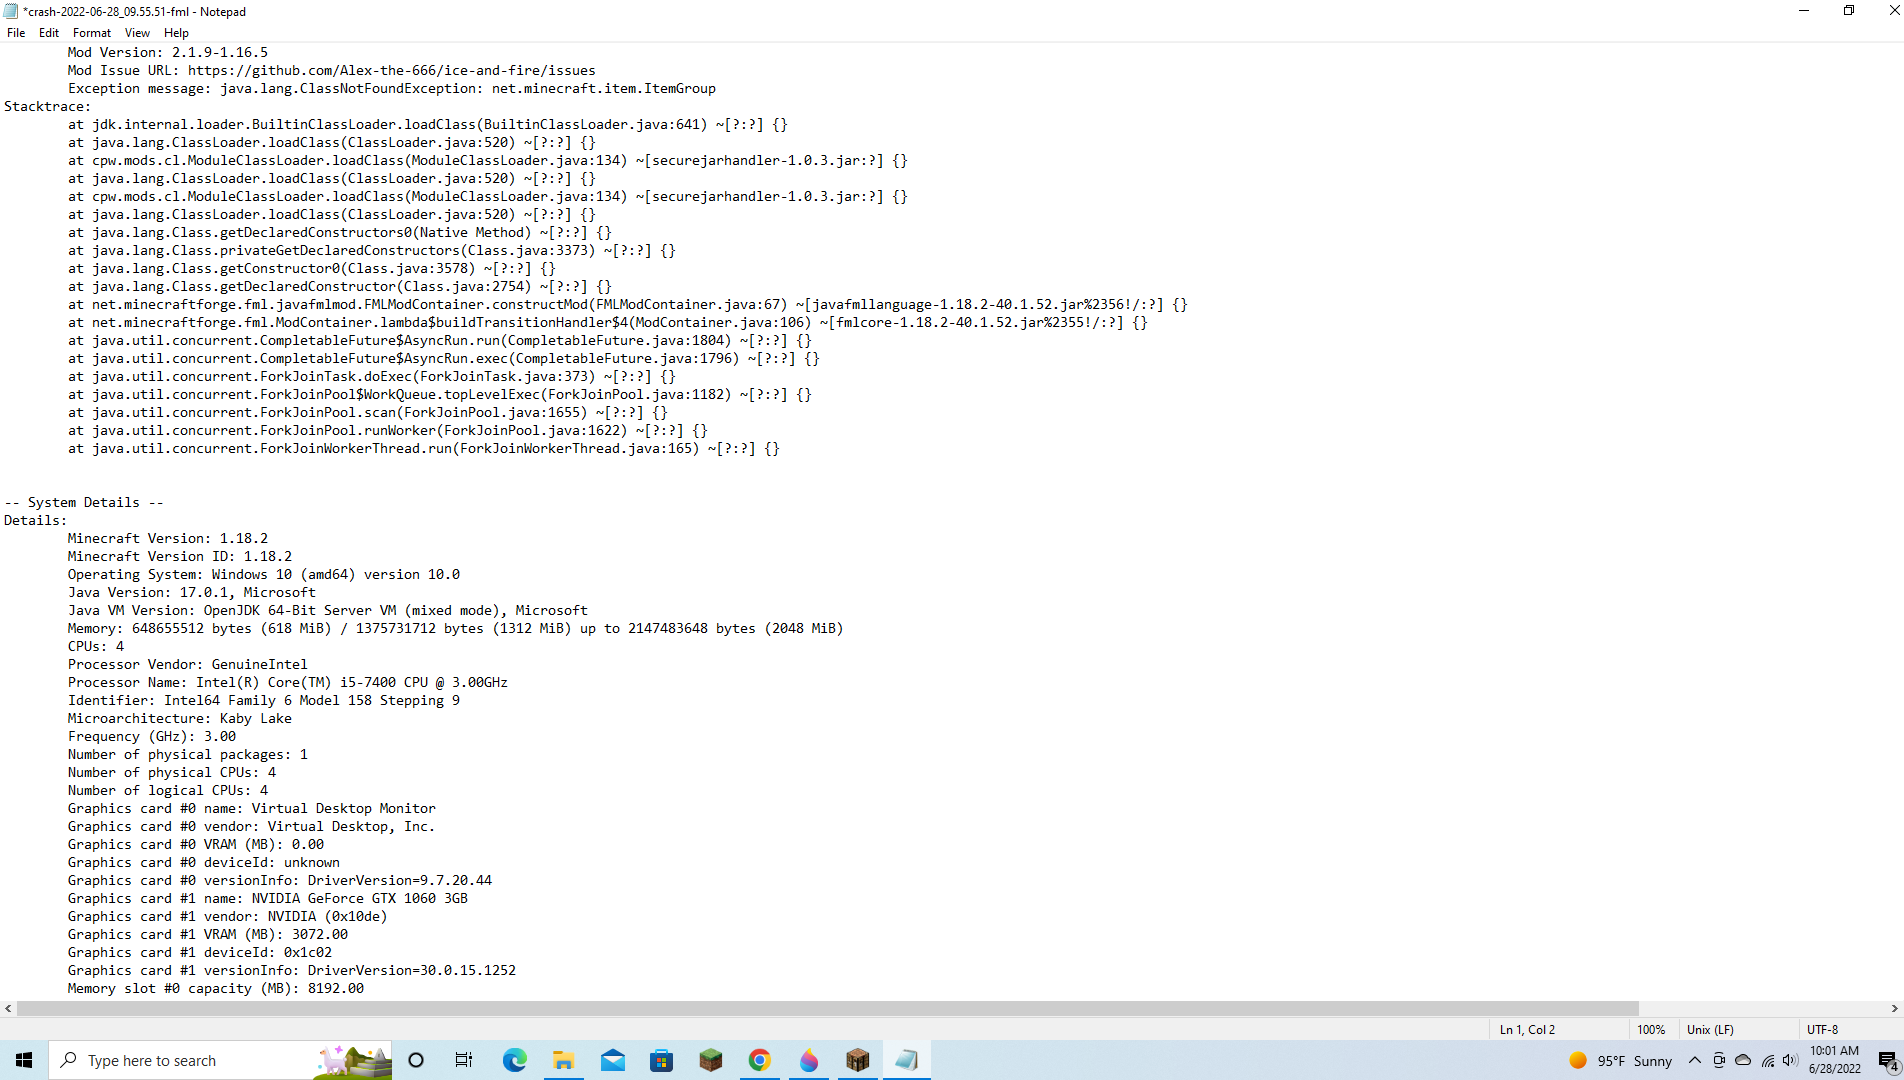Open the Mail app

click(x=613, y=1060)
